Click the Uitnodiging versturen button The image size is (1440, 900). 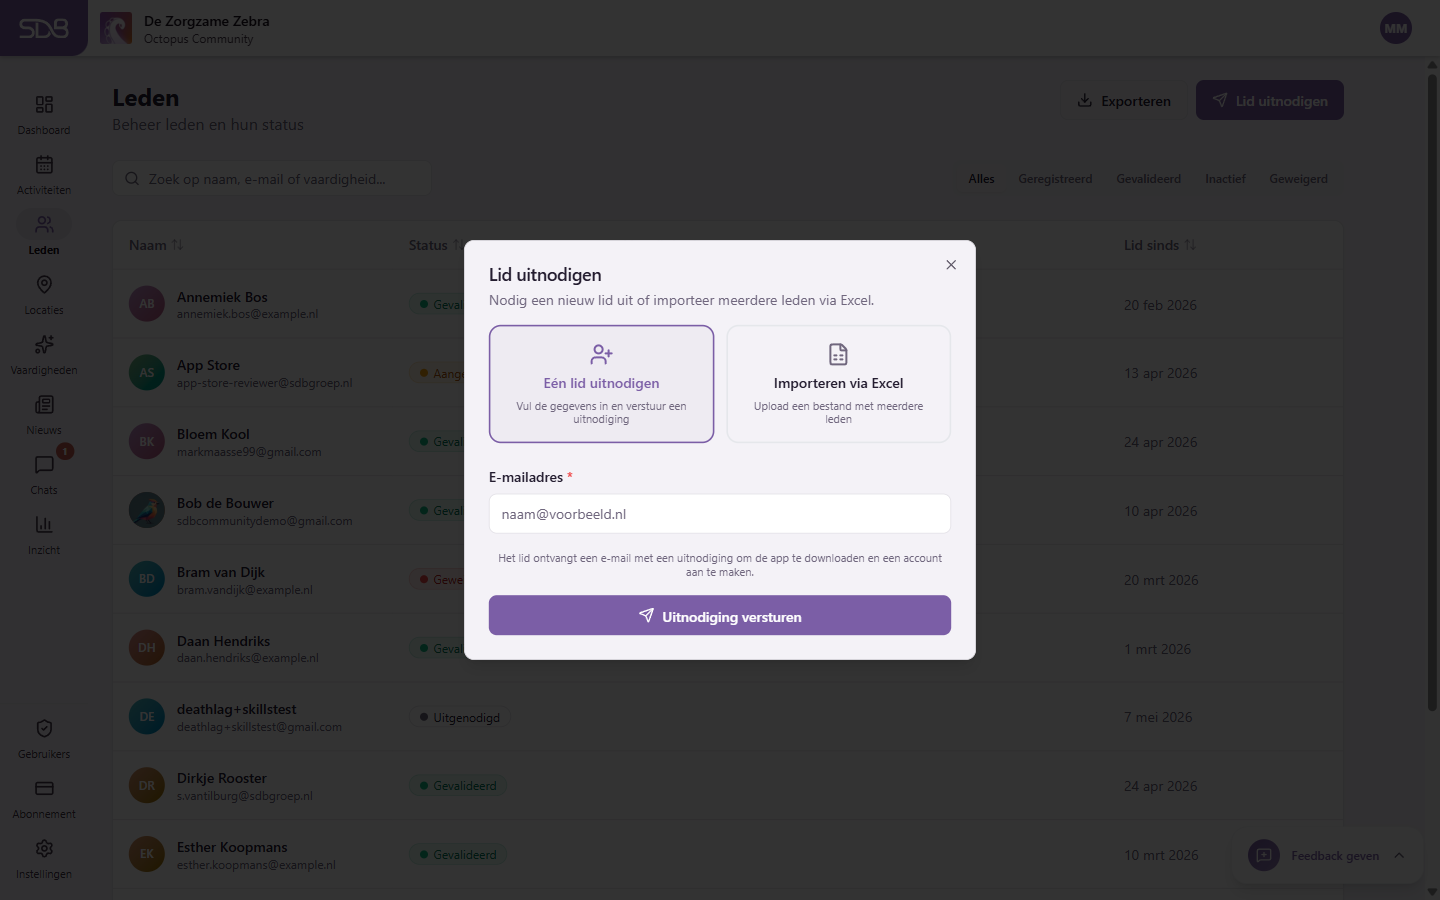click(x=720, y=616)
